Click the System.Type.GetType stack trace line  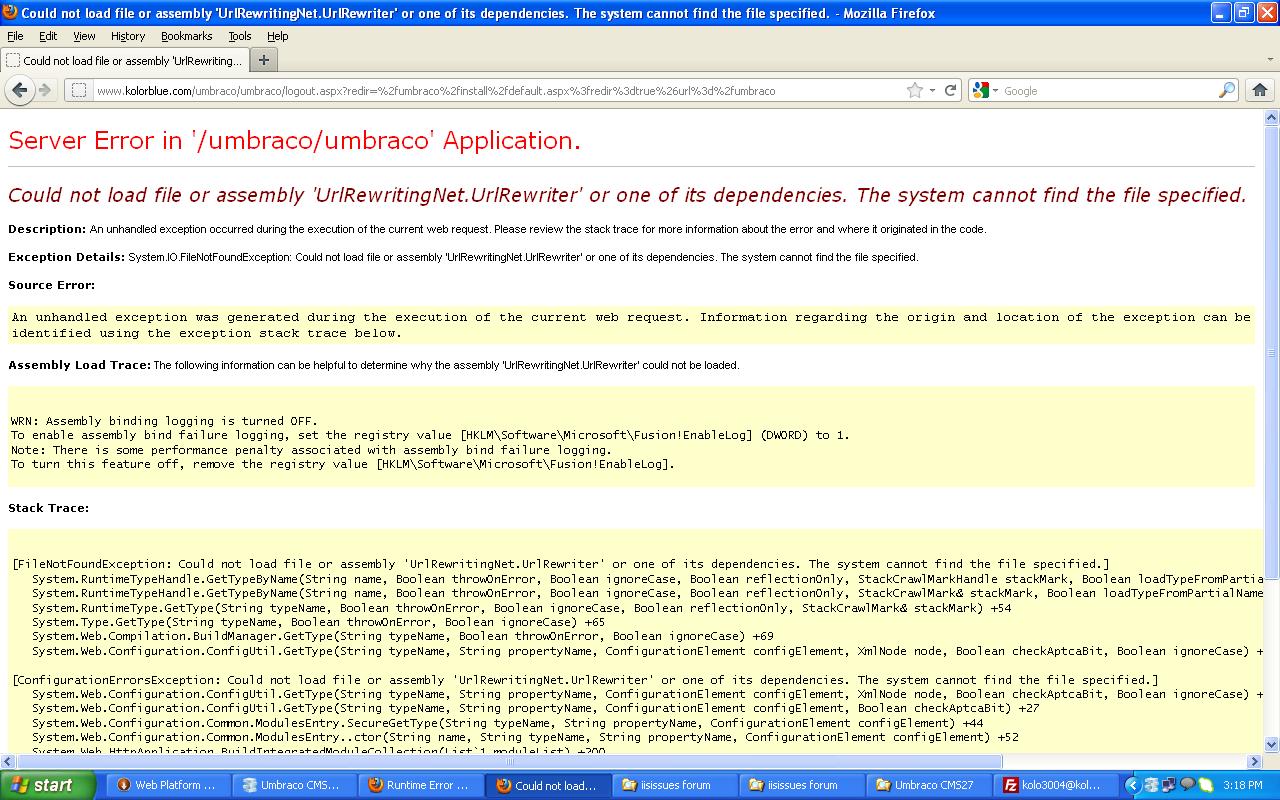click(318, 622)
